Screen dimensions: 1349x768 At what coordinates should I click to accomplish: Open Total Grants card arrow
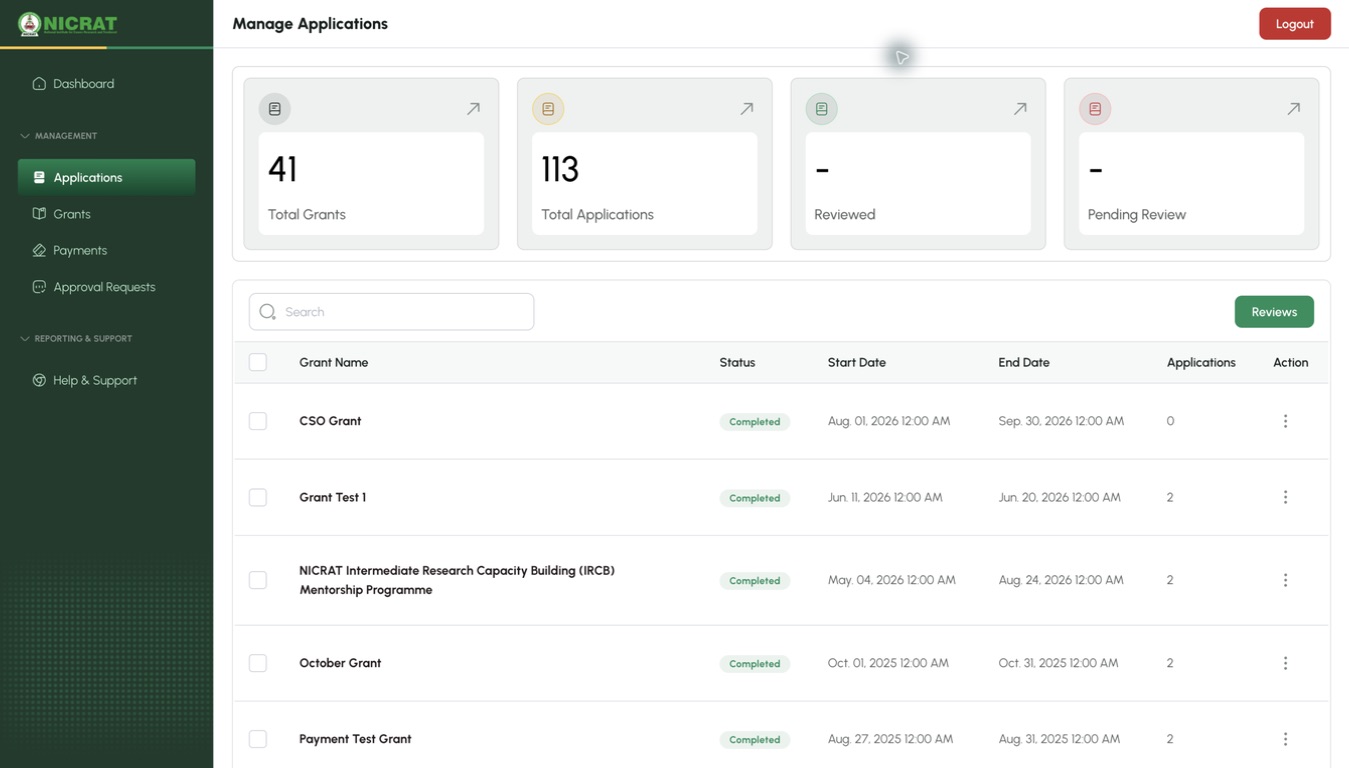473,109
